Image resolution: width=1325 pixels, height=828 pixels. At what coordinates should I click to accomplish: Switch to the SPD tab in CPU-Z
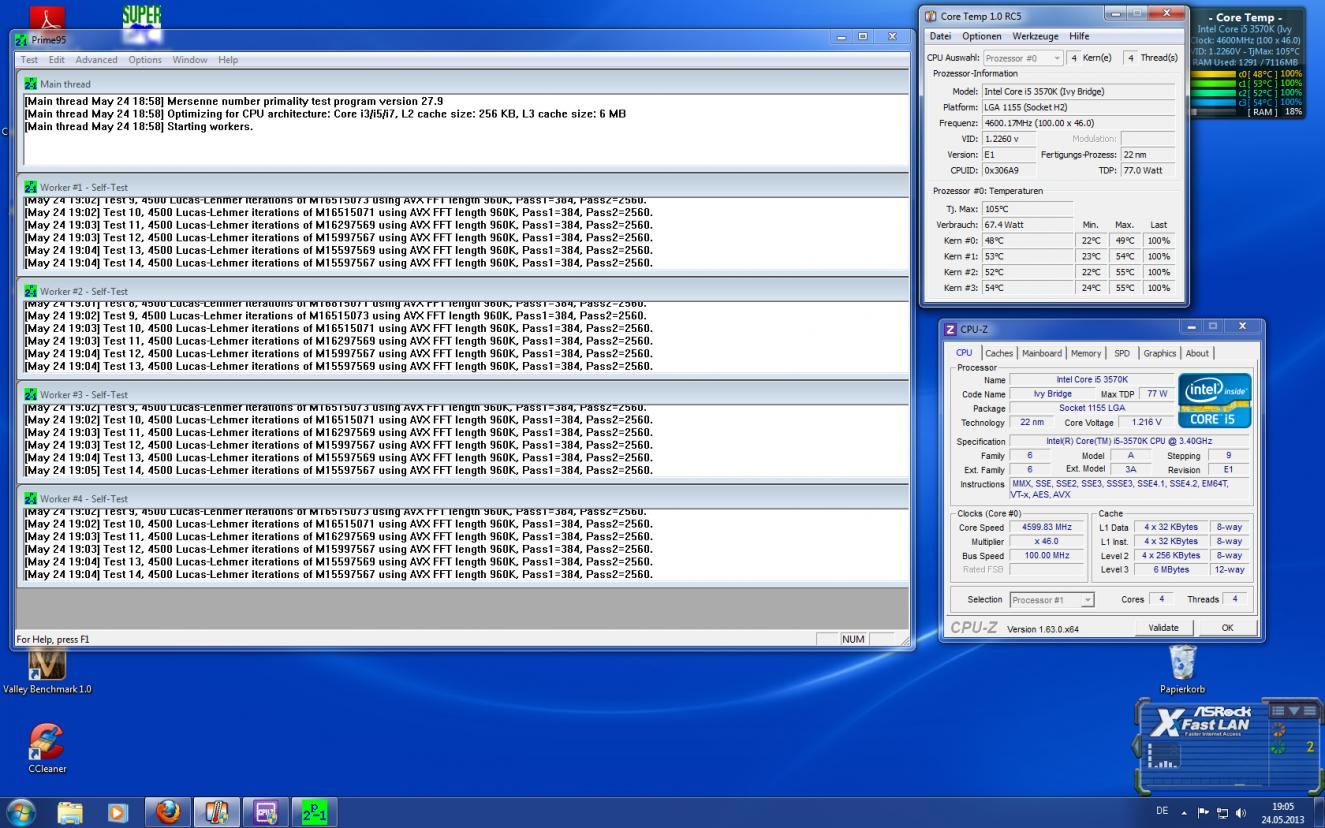1122,353
